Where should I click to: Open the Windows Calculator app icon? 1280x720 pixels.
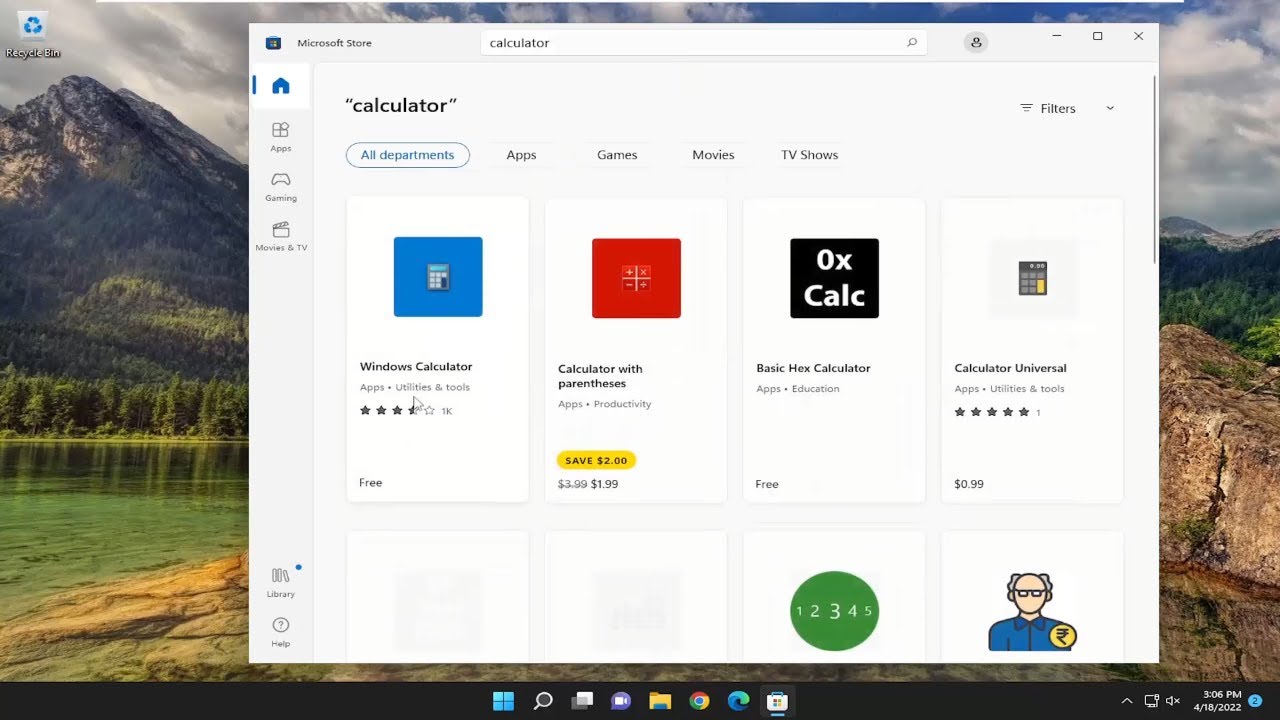tap(438, 277)
